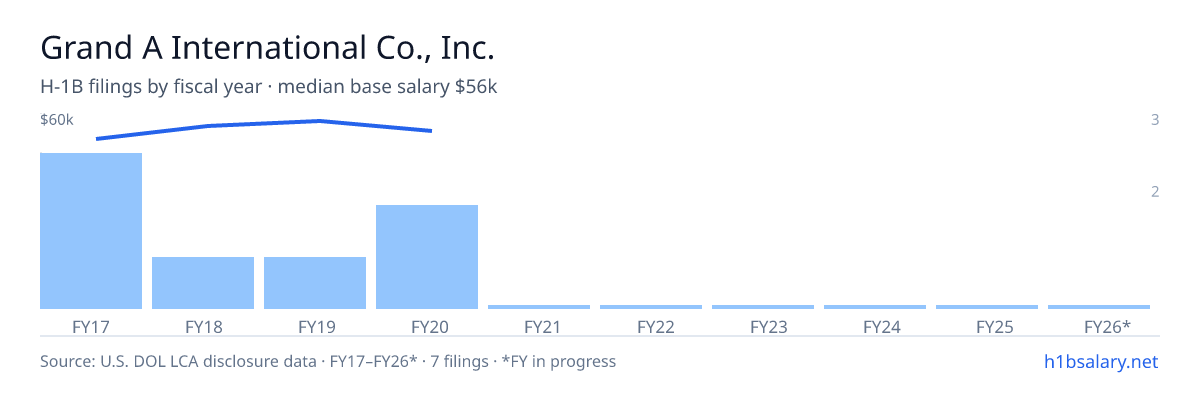Click the FY20 axis label
Viewport: 1200px width, 400px height.
pyautogui.click(x=427, y=326)
